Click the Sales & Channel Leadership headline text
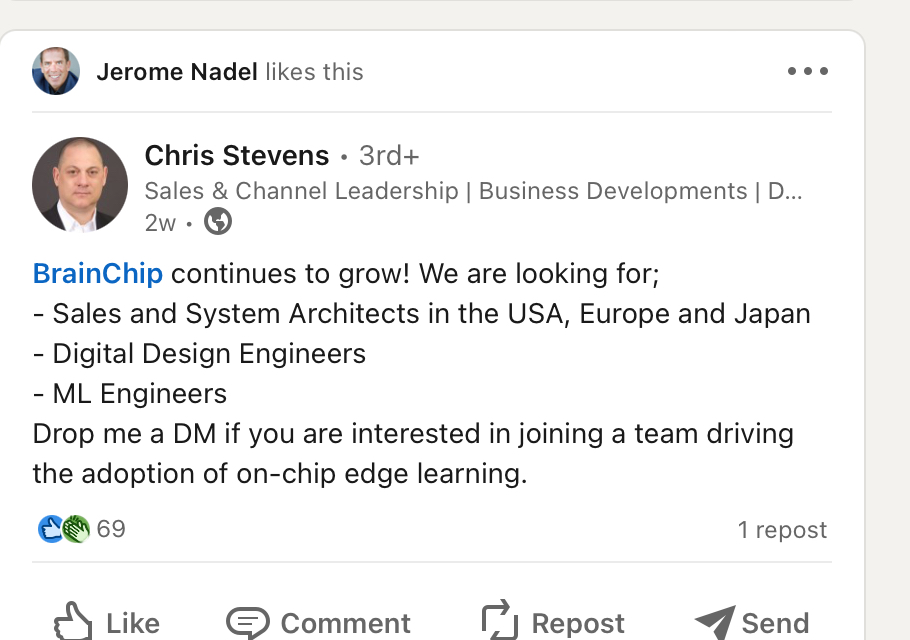Screen dimensions: 910x640 pyautogui.click(x=474, y=191)
